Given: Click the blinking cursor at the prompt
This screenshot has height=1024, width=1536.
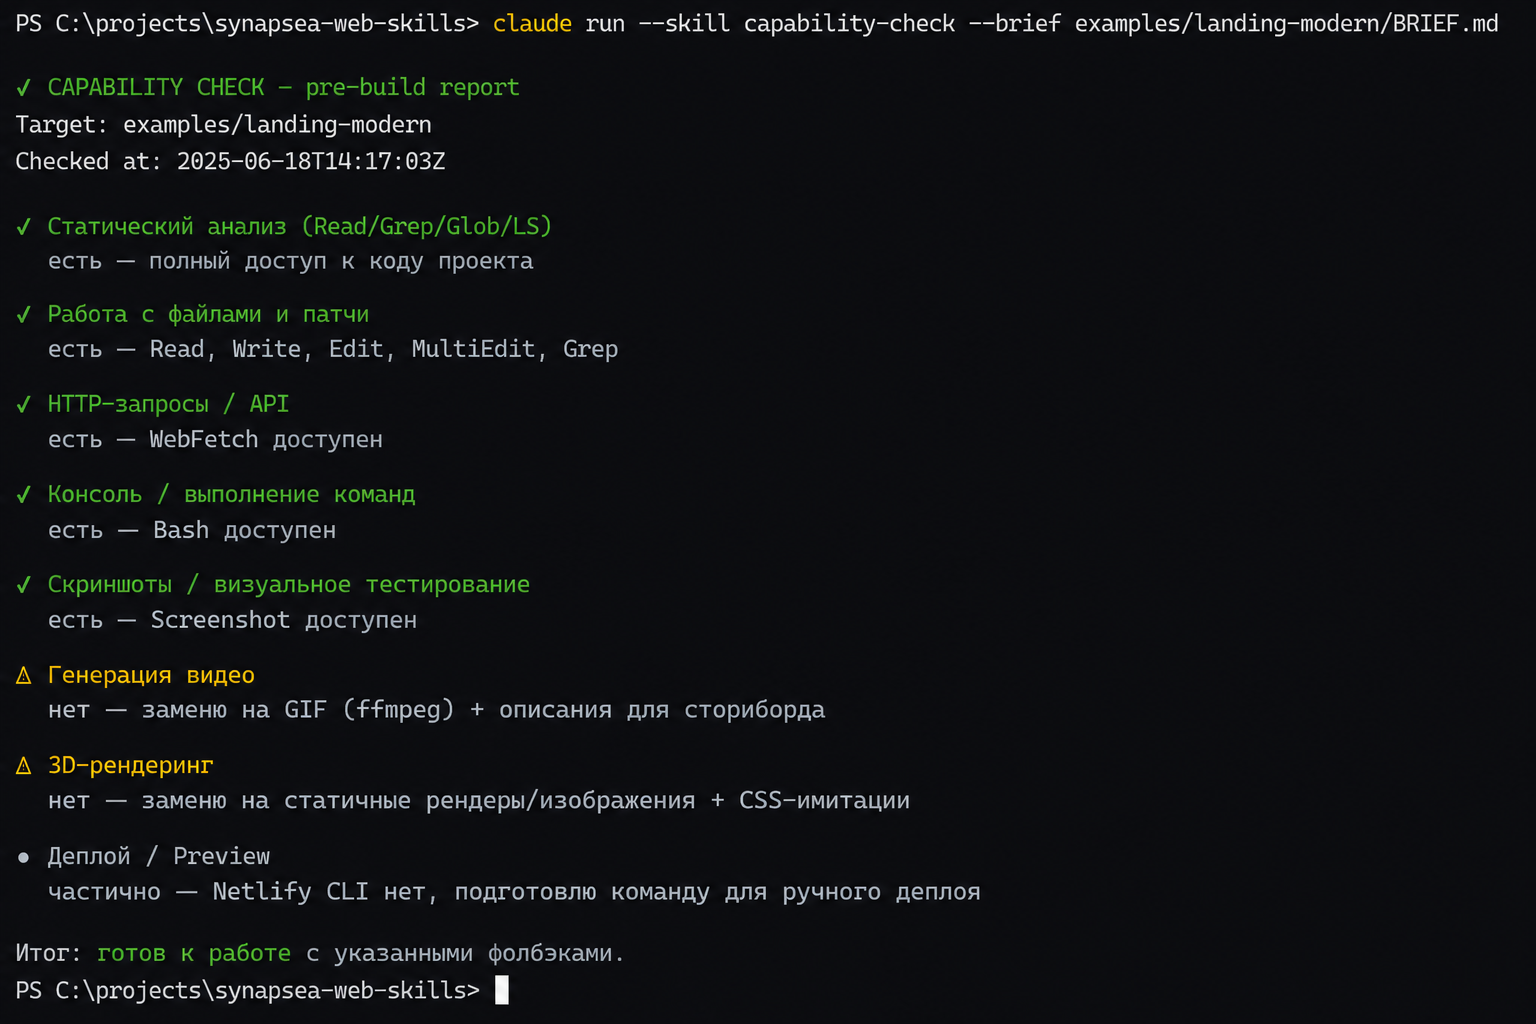Looking at the screenshot, I should click(502, 990).
